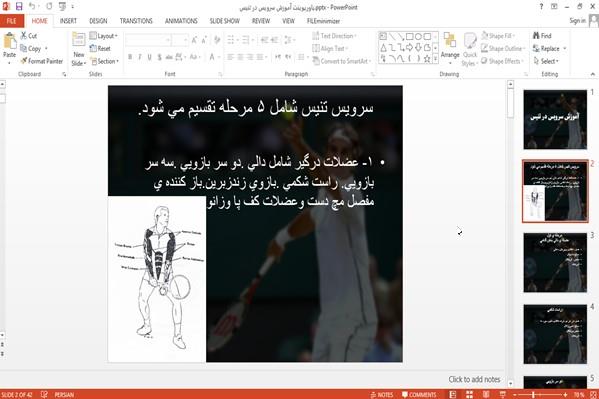Switch to the DESIGN ribbon tab

[x=98, y=21]
